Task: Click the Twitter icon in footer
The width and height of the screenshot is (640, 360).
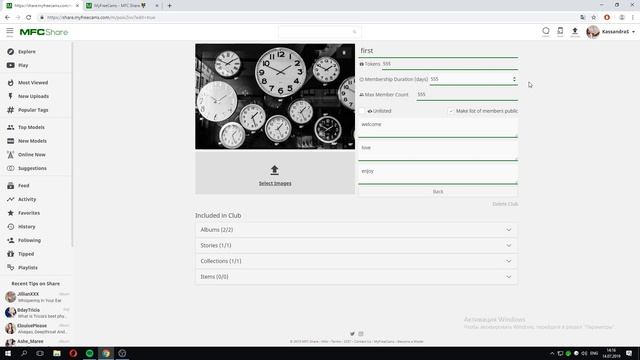Action: (x=352, y=334)
